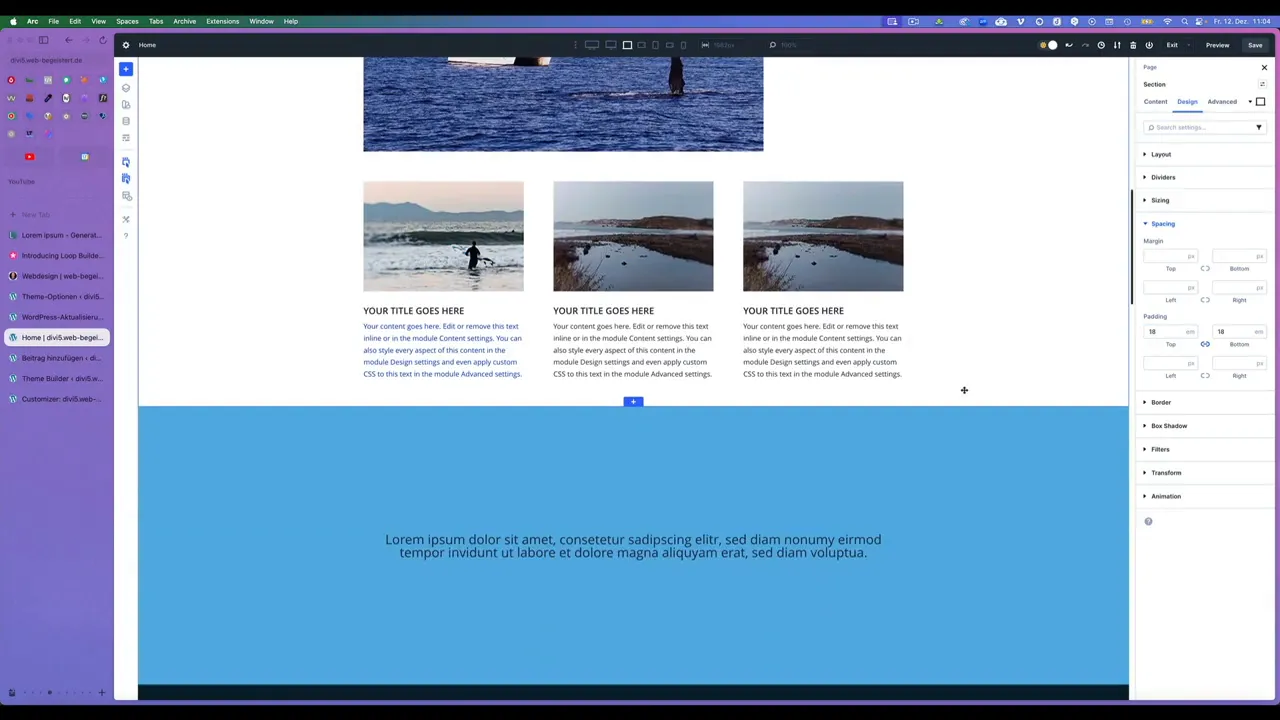Open the layers icon in the Divi sidebar
The image size is (1280, 720).
[x=125, y=87]
